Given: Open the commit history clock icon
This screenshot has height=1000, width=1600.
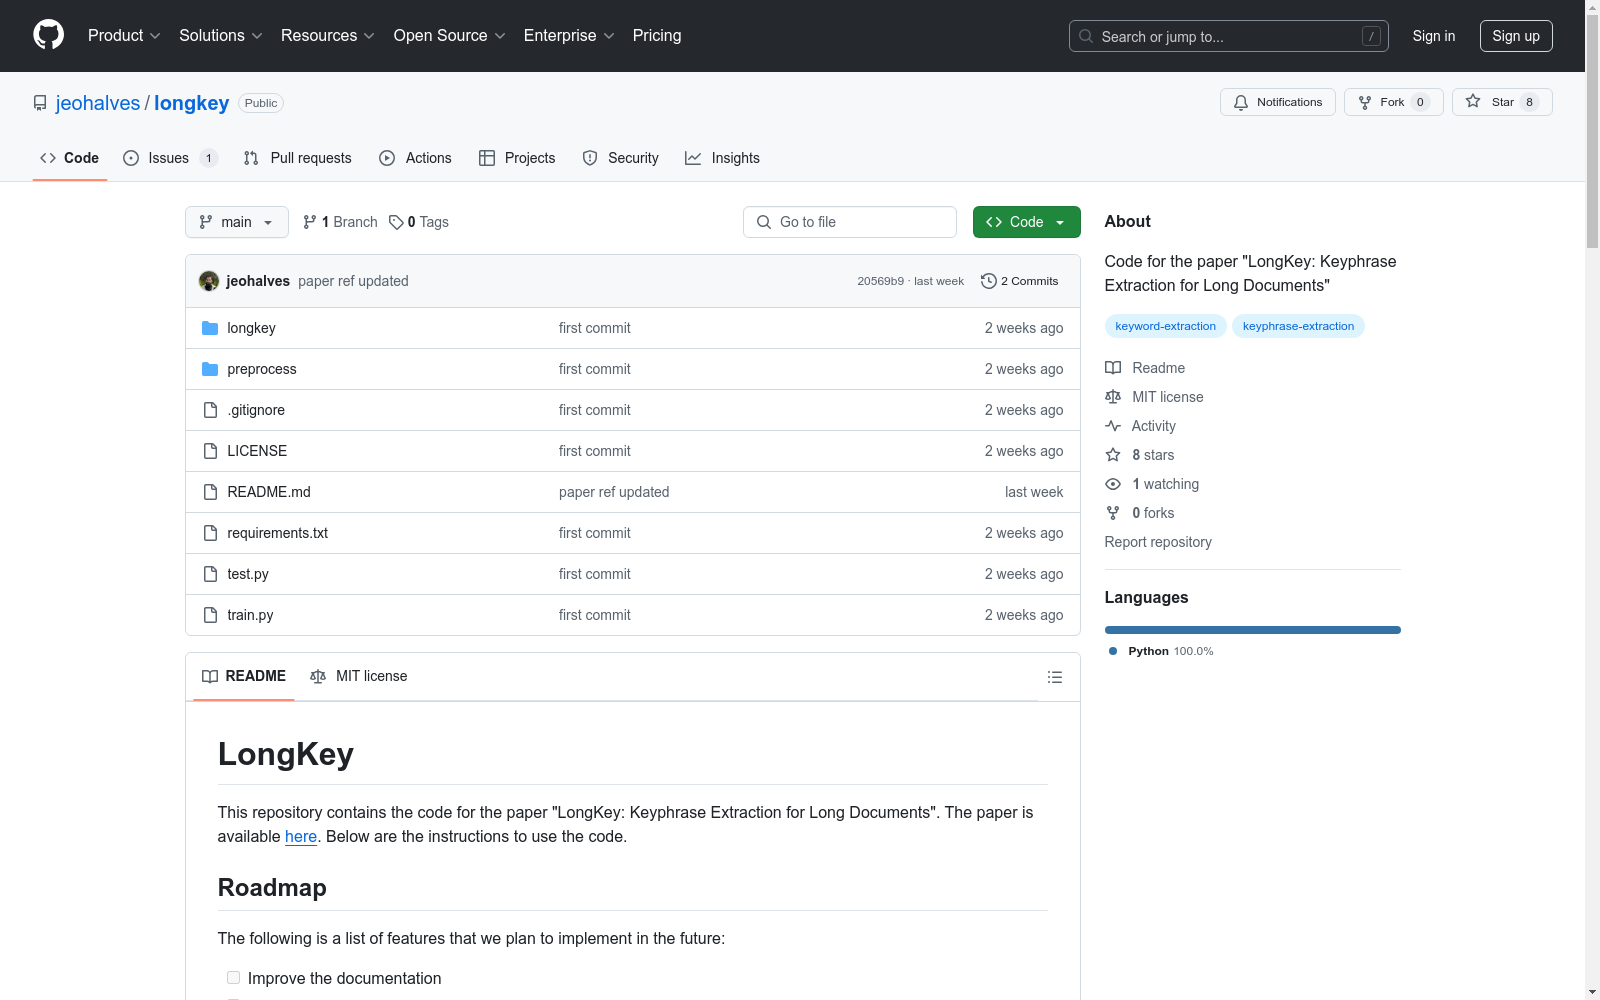Looking at the screenshot, I should point(989,281).
